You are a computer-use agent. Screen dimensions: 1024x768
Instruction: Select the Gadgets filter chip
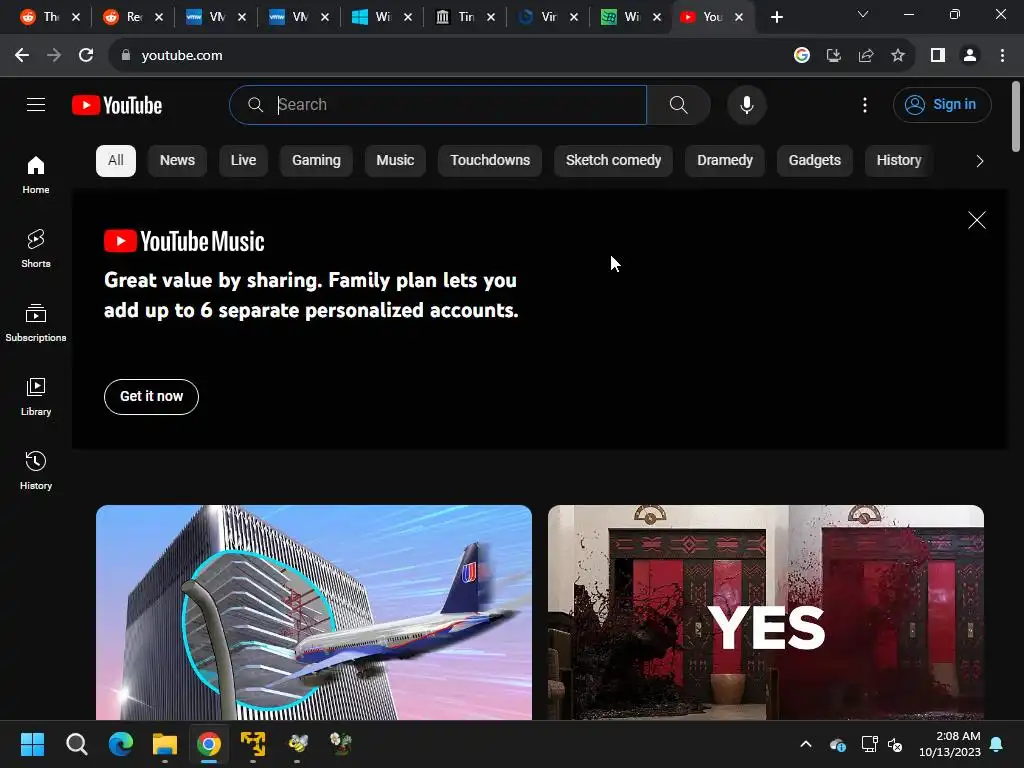point(814,161)
